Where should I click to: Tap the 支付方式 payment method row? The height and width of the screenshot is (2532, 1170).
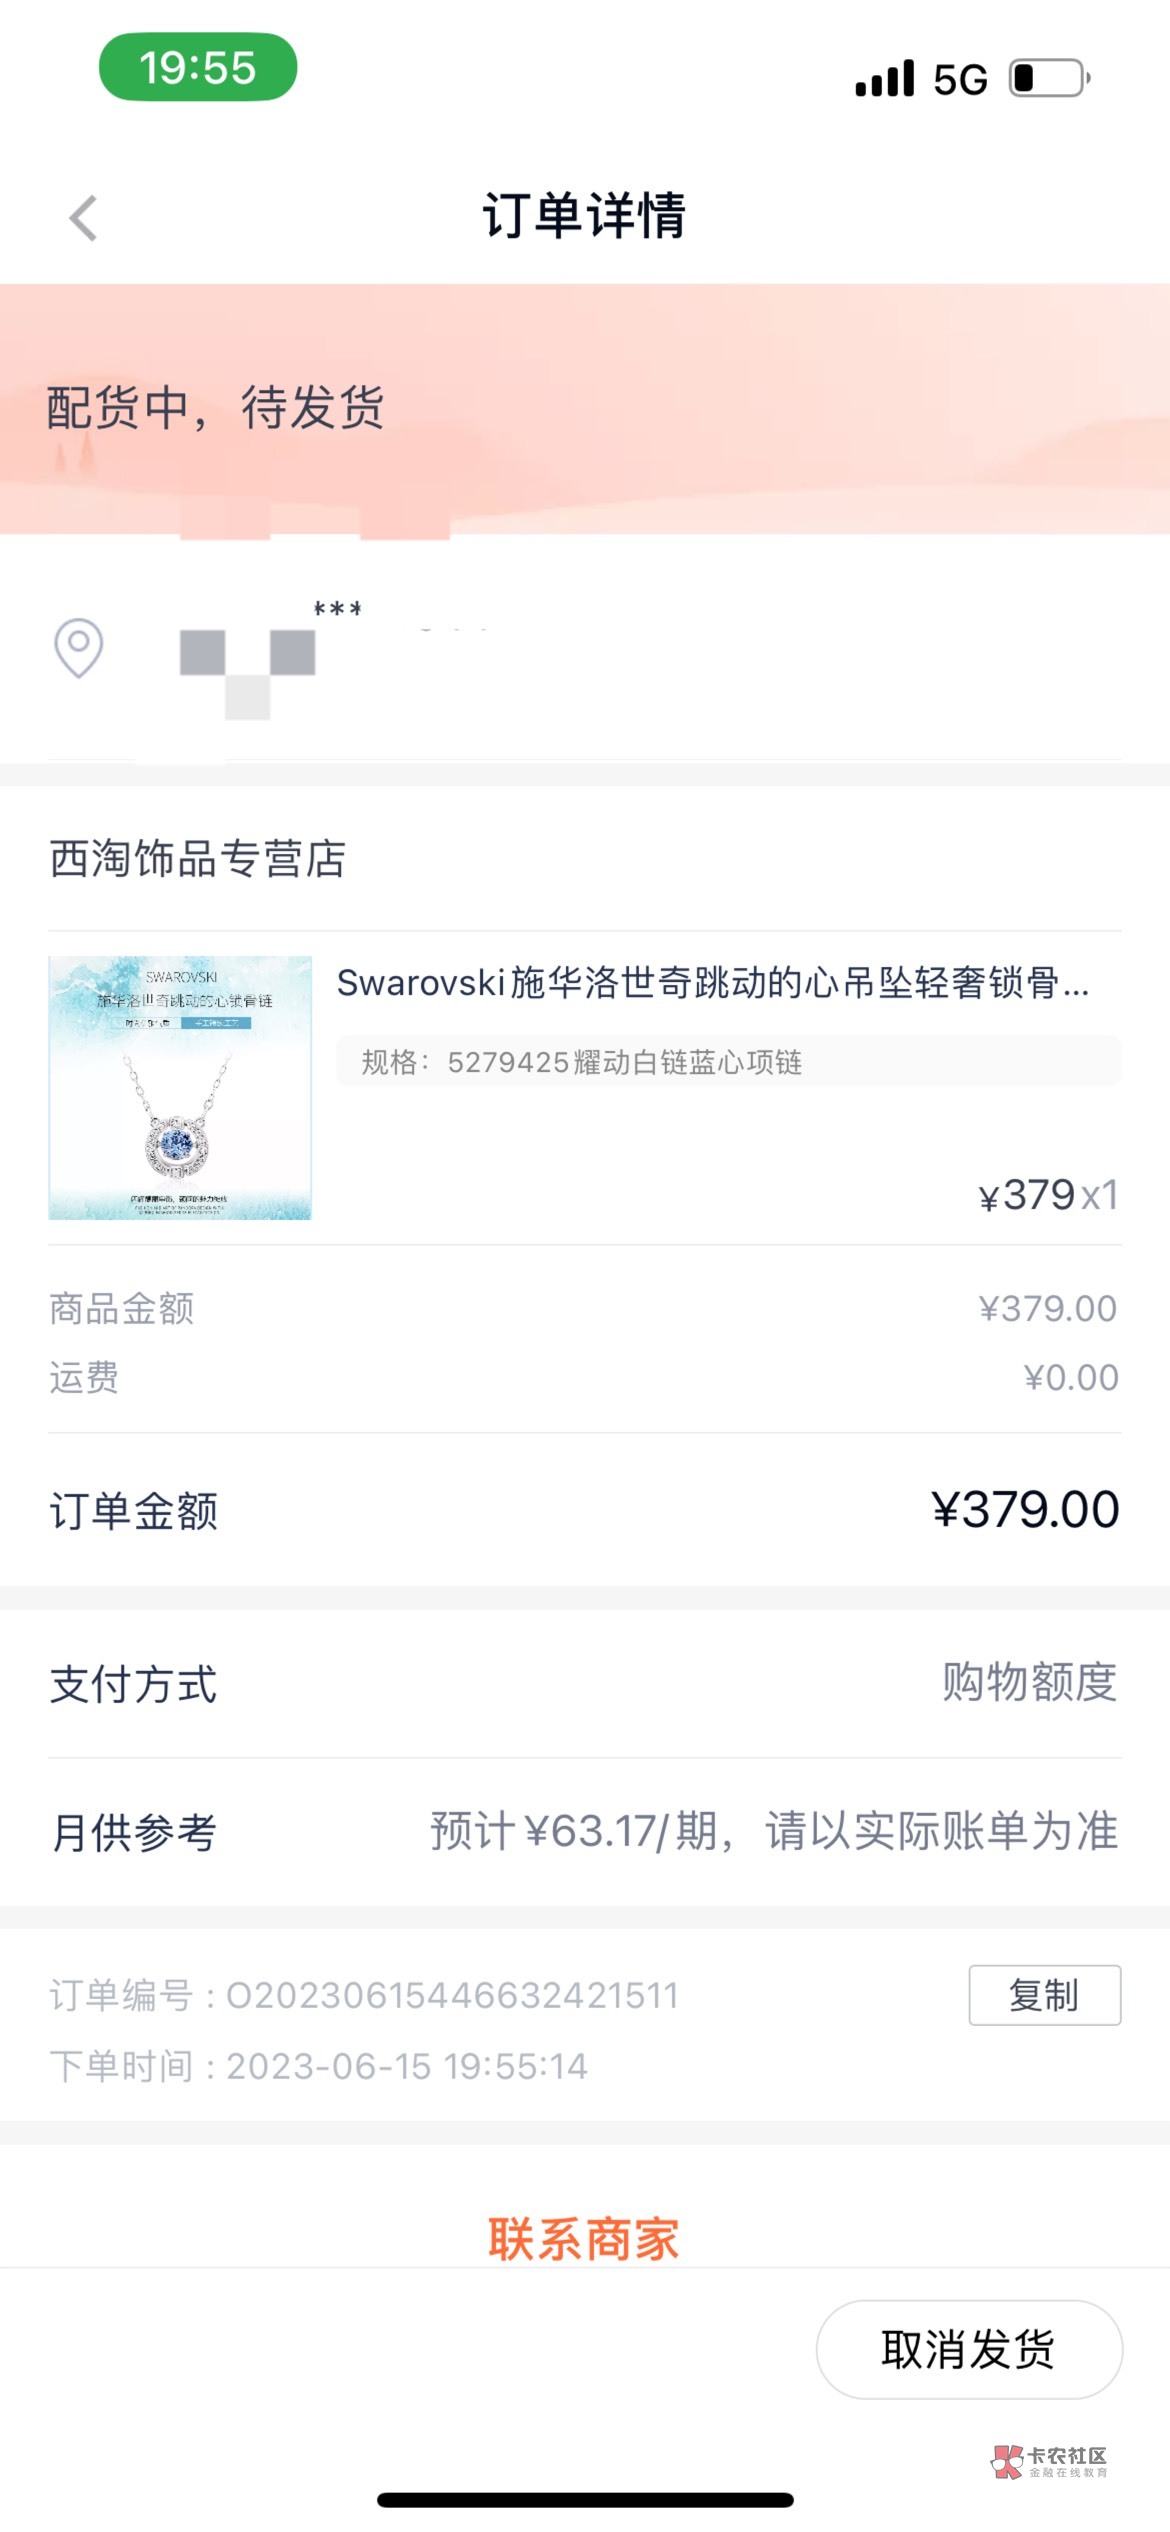[584, 1683]
